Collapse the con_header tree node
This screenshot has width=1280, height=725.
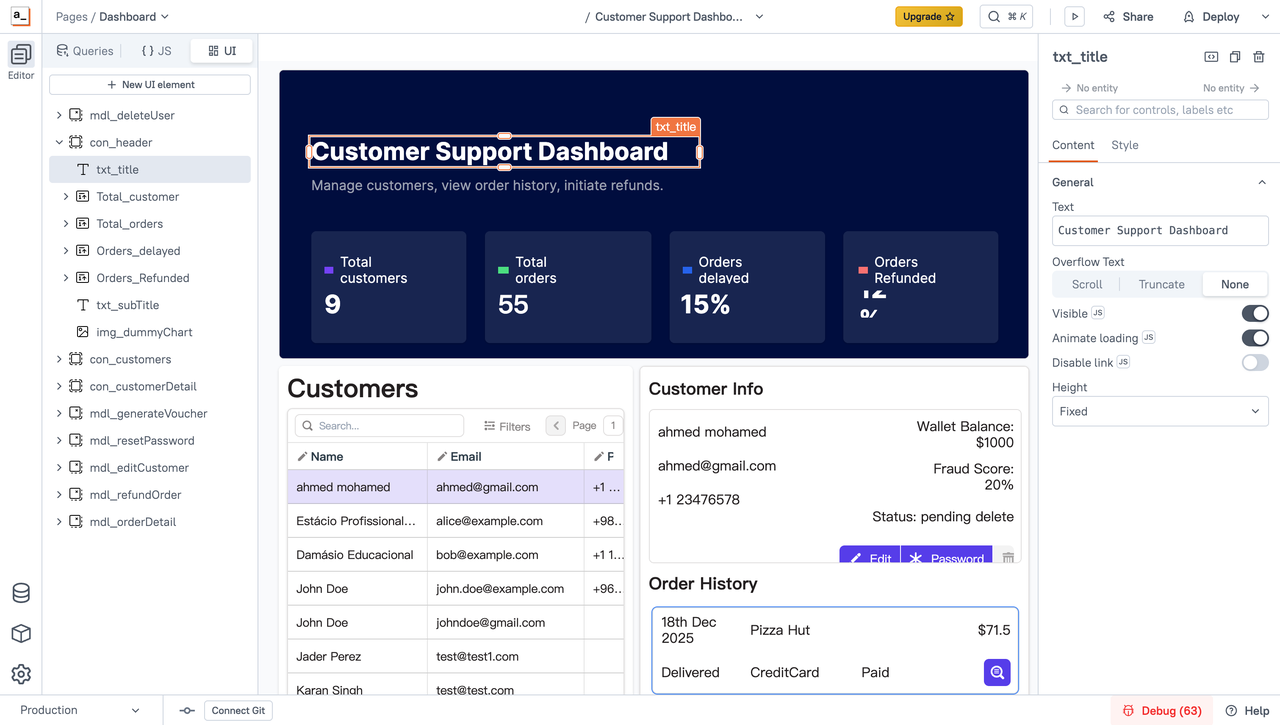pos(59,143)
